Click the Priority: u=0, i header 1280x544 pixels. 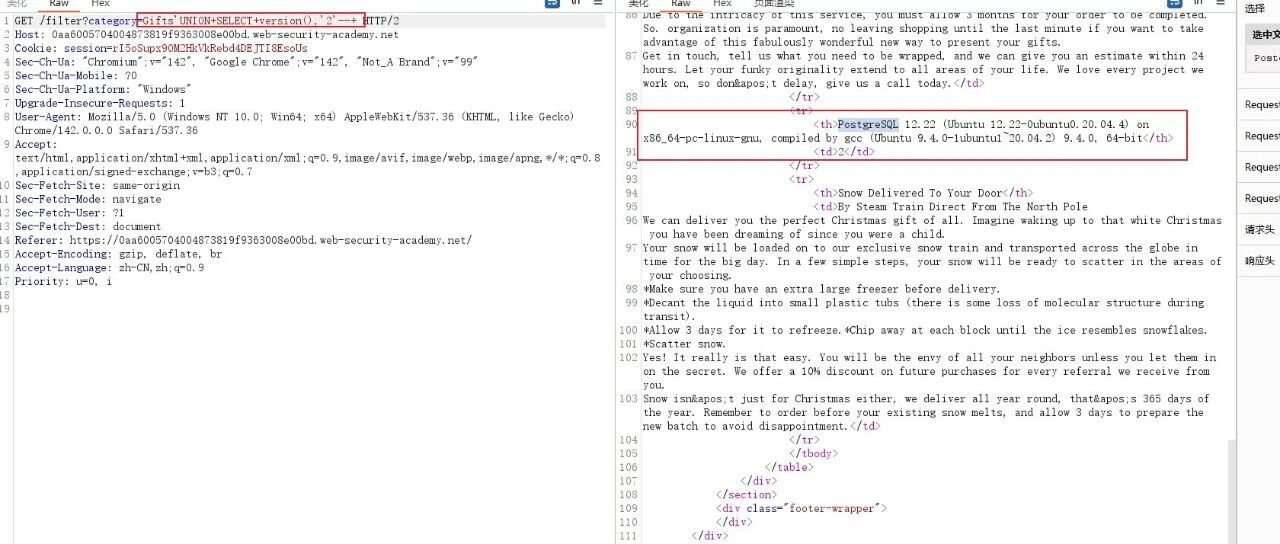click(x=63, y=281)
